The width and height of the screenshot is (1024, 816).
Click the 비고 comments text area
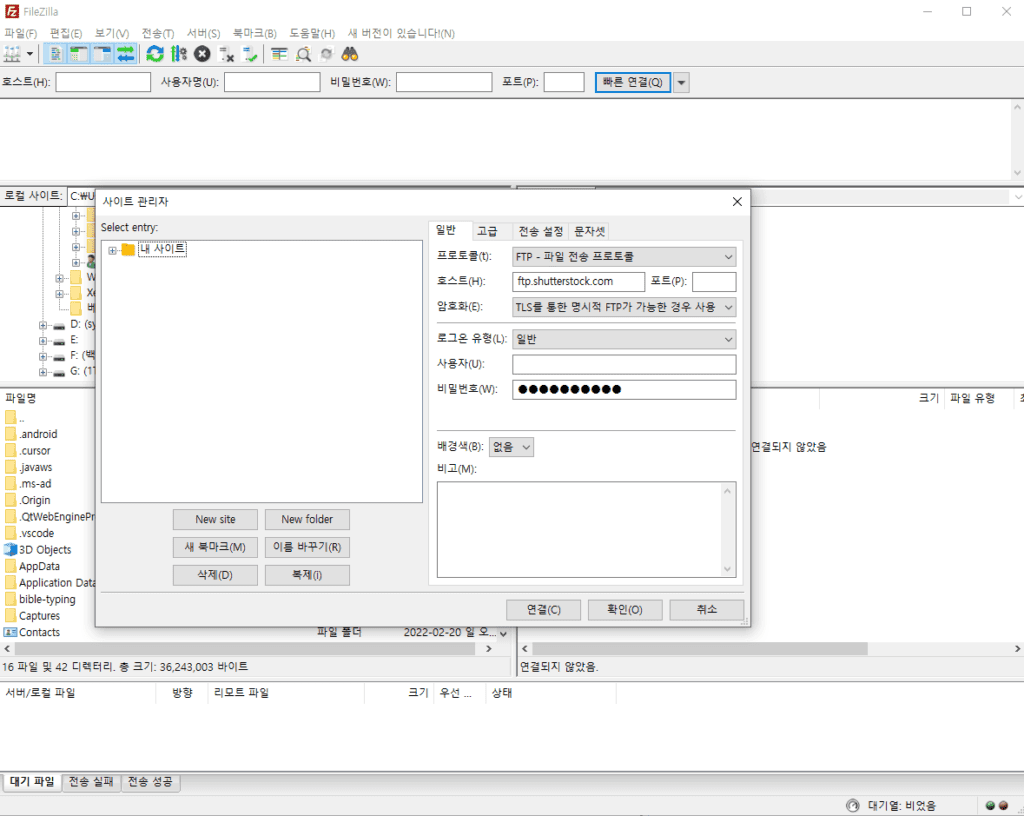pyautogui.click(x=586, y=529)
